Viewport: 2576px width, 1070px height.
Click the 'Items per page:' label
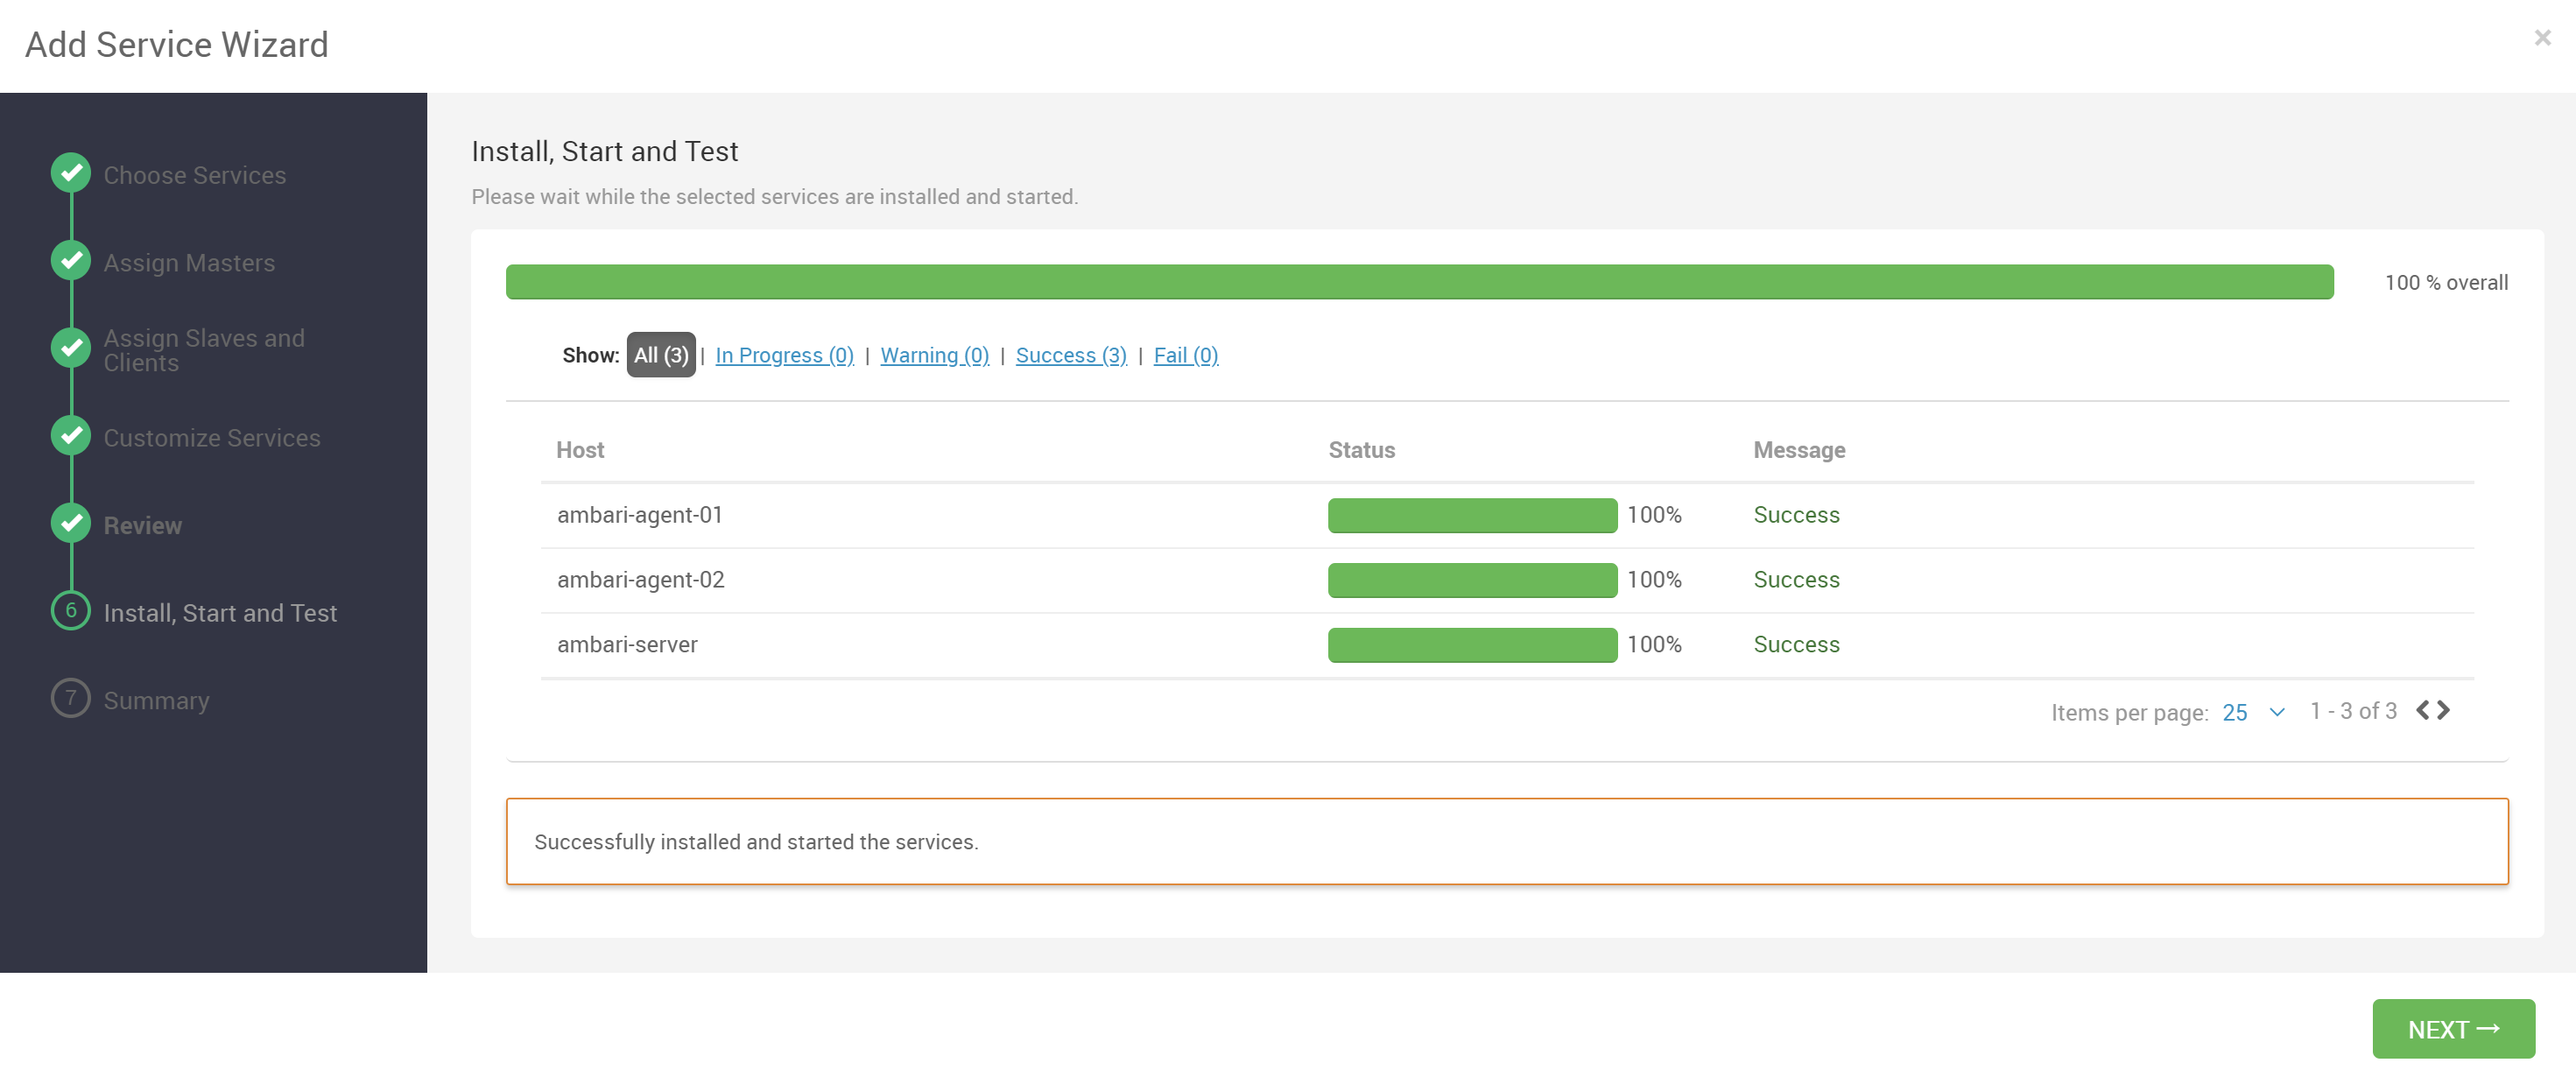2130,713
